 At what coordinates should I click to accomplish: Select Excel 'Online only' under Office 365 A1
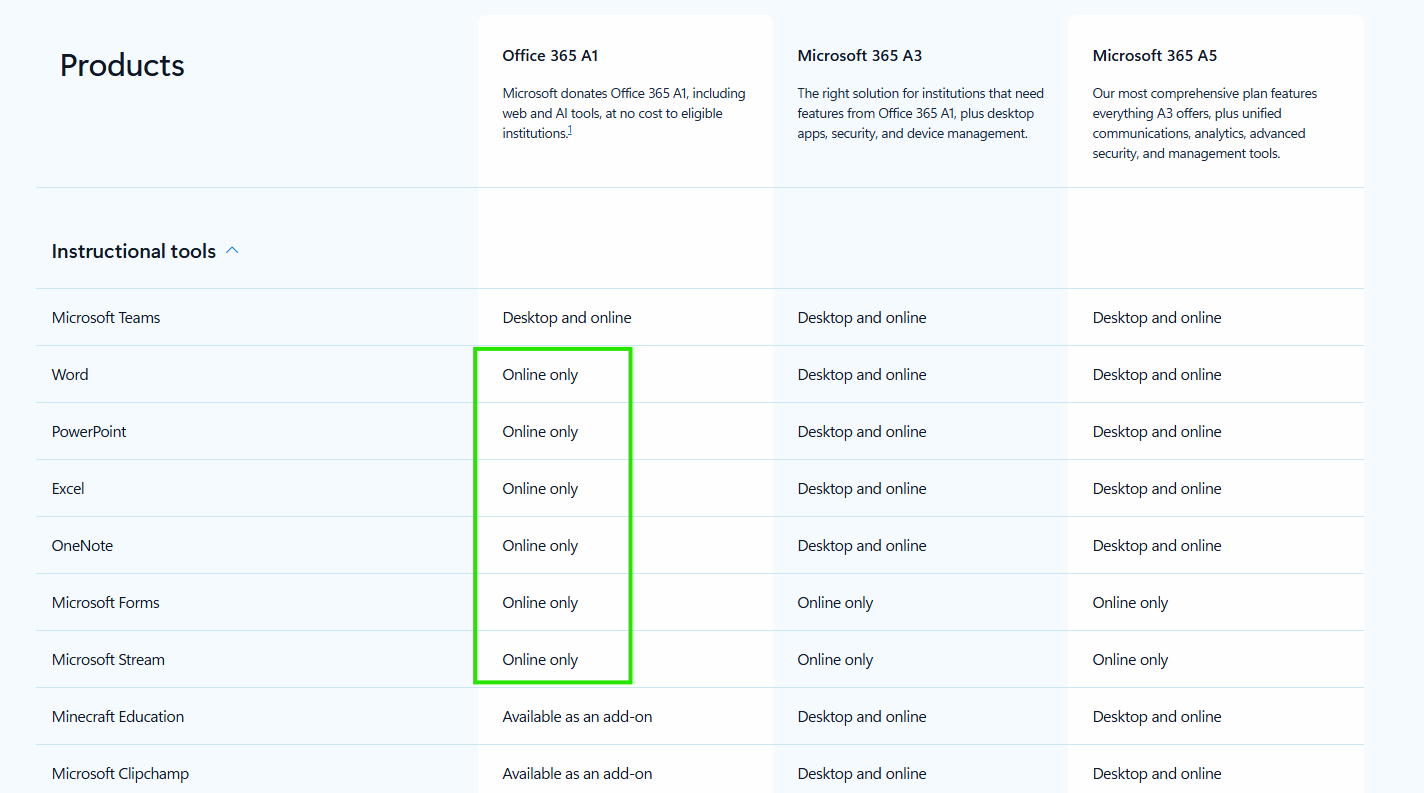click(540, 489)
